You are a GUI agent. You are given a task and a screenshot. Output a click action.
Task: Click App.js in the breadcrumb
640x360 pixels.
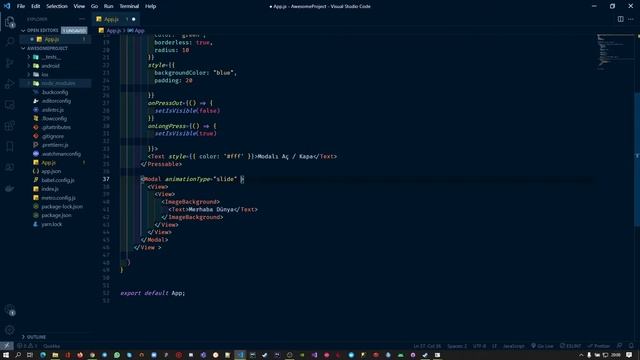click(x=113, y=31)
